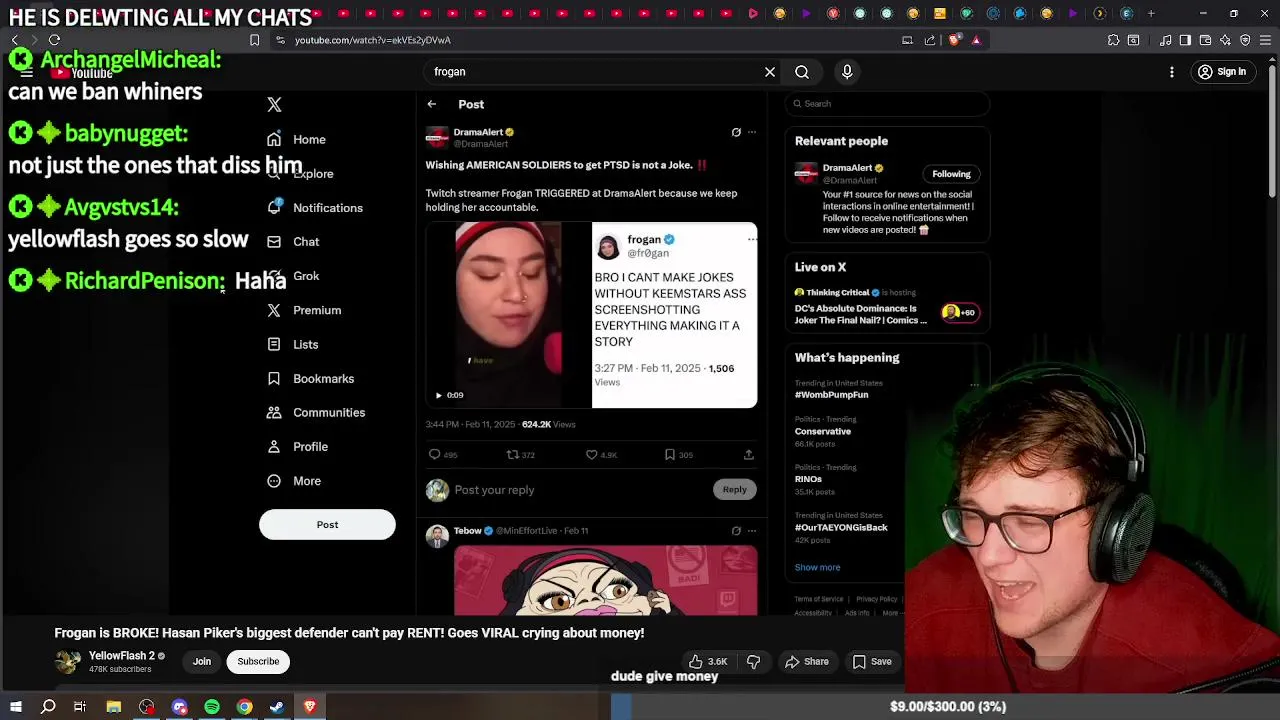This screenshot has width=1280, height=720.
Task: Open the browser hamburger menu
Action: coord(1265,40)
